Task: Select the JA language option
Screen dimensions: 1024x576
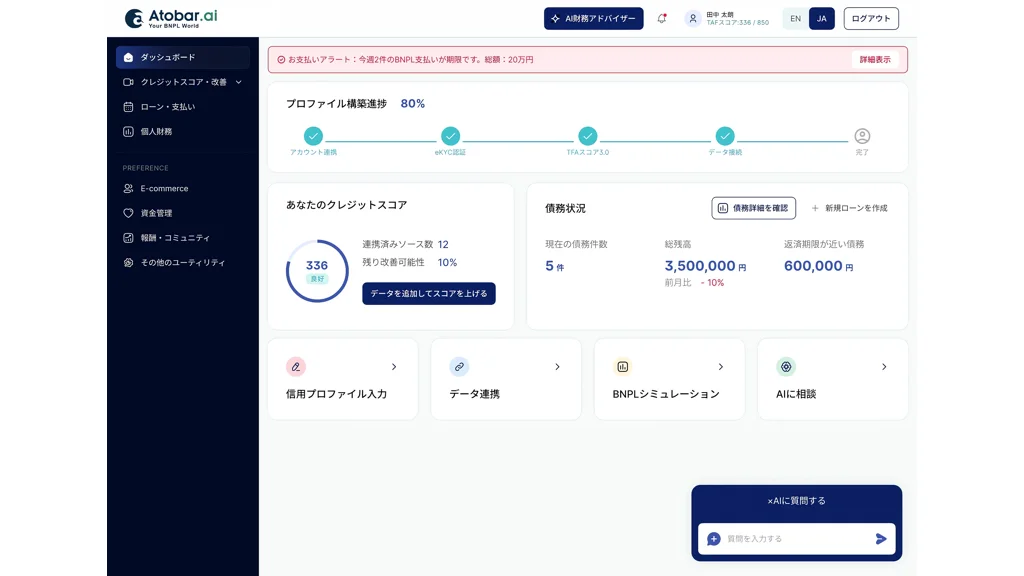Action: click(821, 18)
